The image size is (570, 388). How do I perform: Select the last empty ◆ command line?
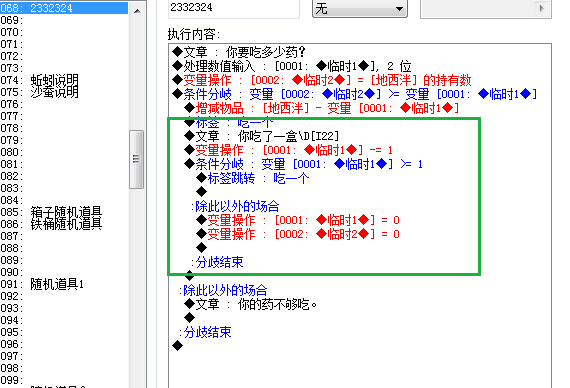coord(177,346)
